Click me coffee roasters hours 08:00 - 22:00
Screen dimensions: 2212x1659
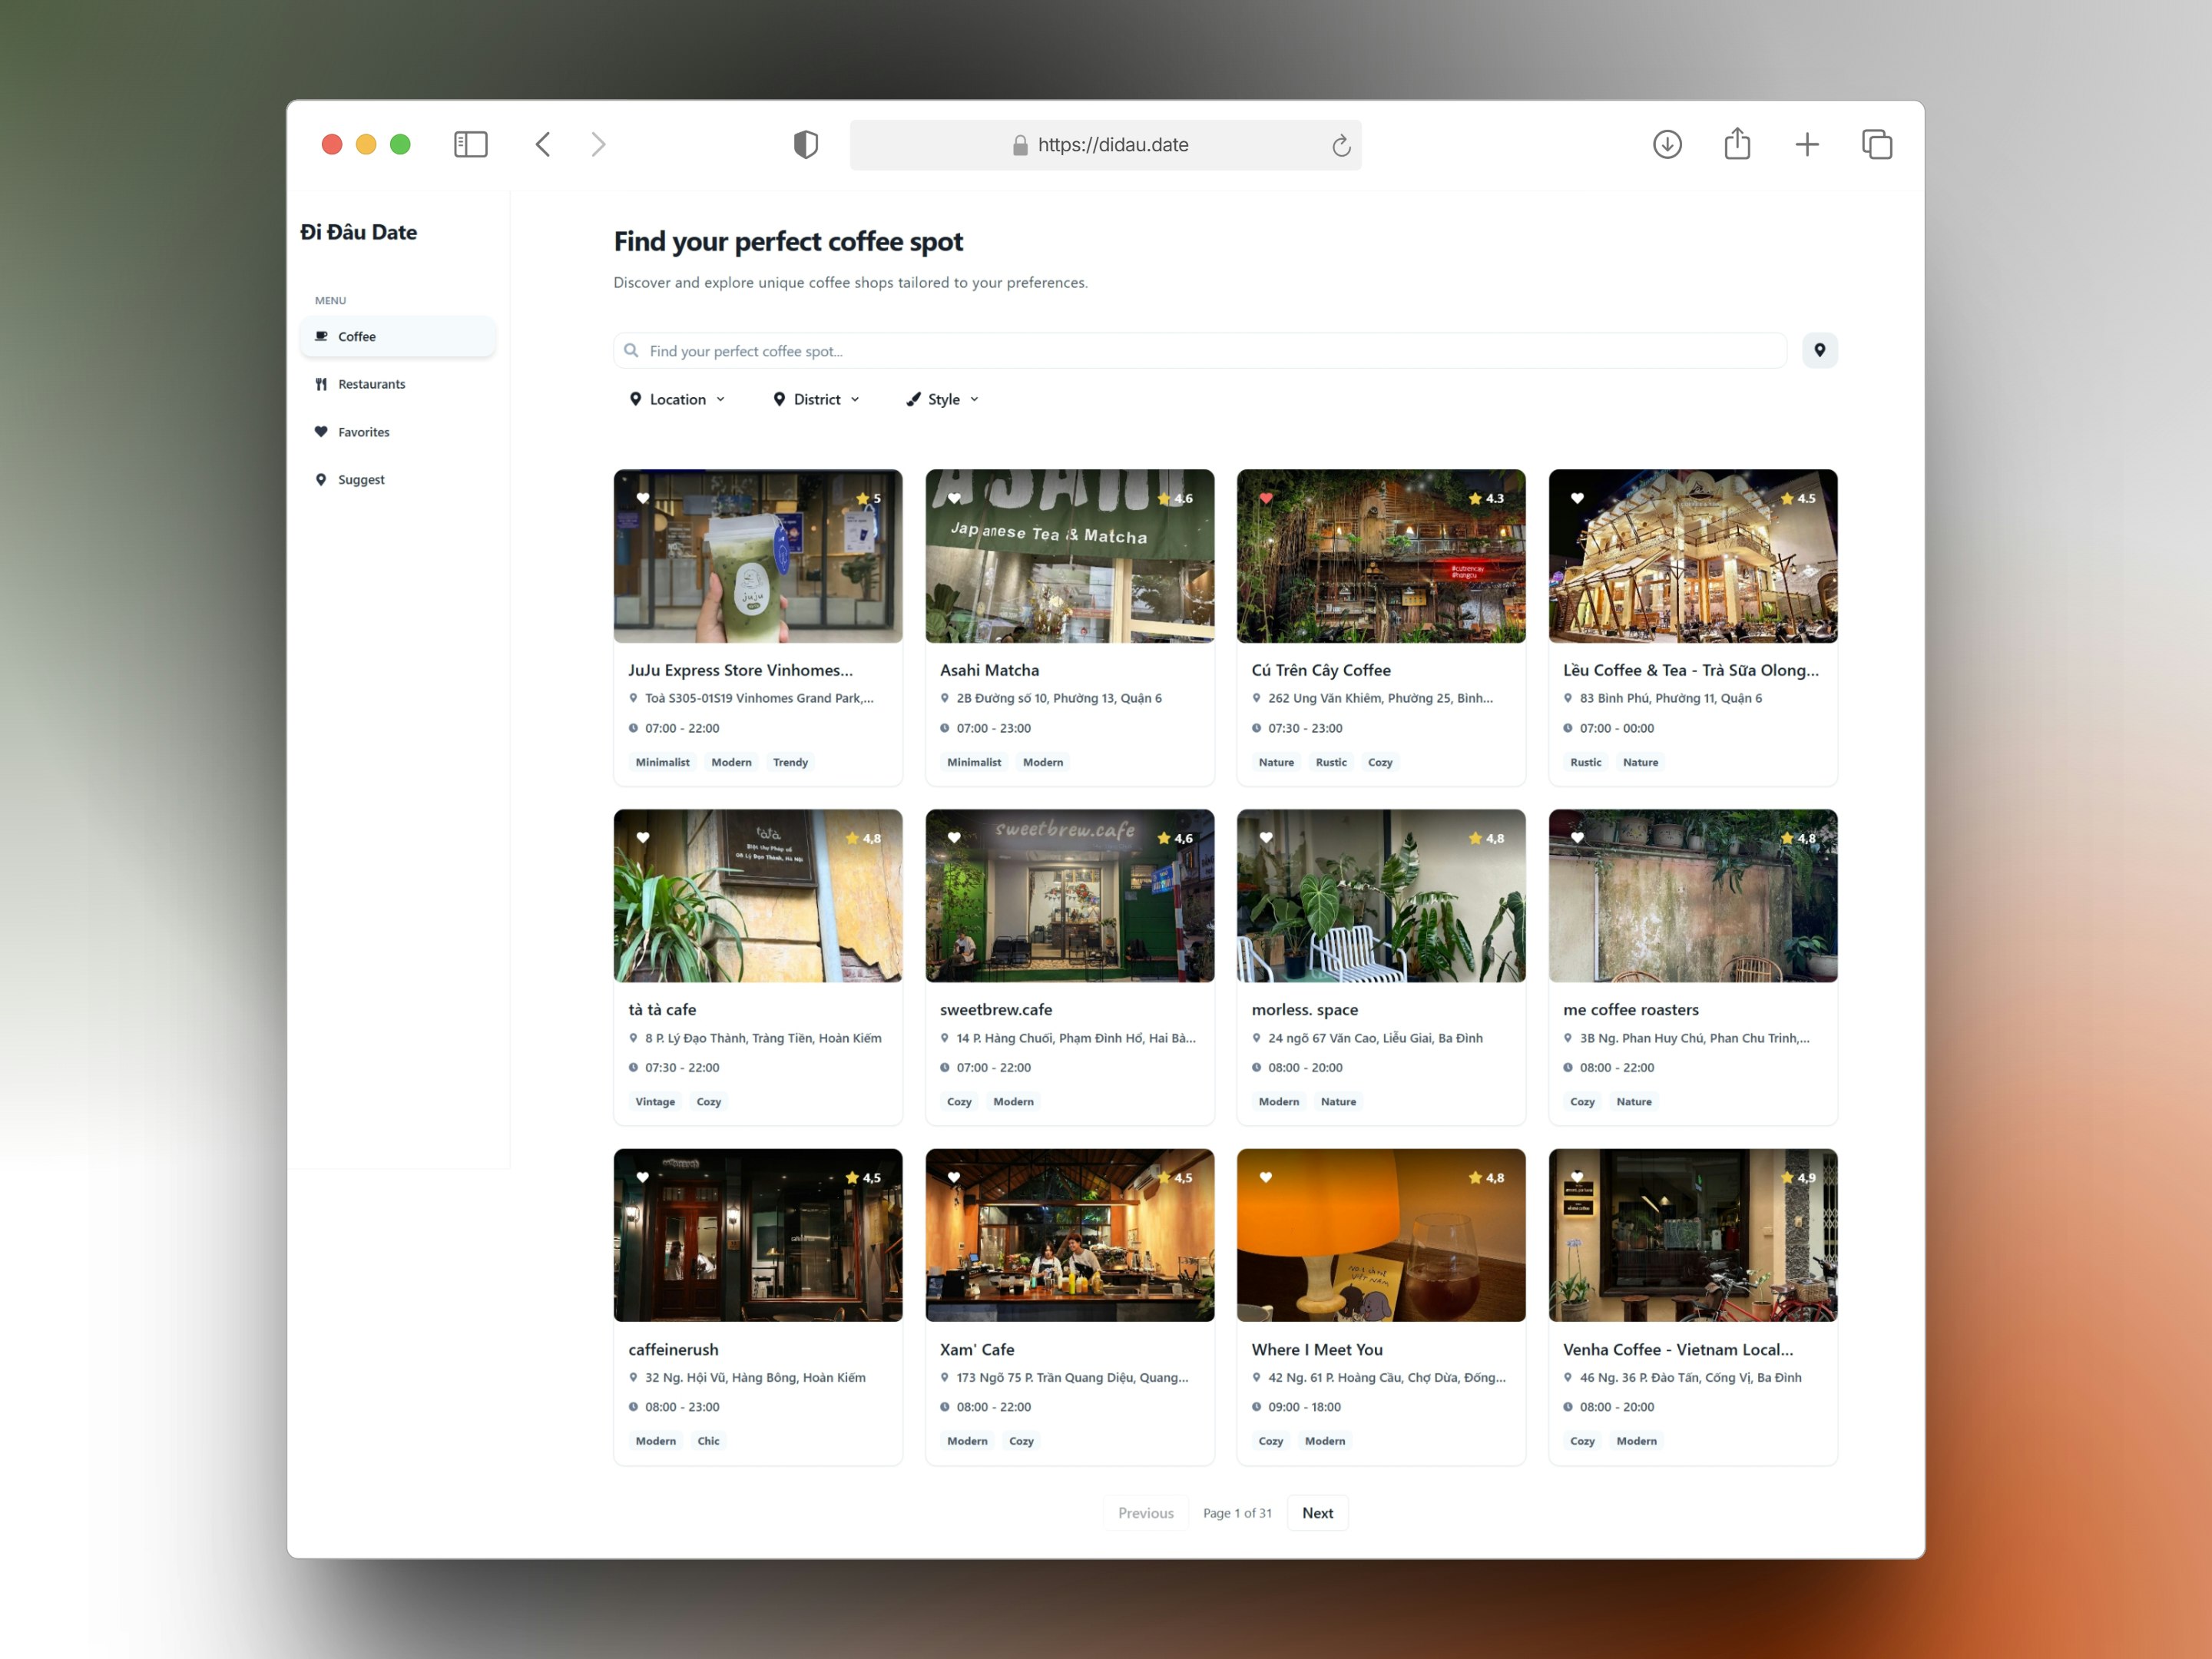[x=1617, y=1067]
